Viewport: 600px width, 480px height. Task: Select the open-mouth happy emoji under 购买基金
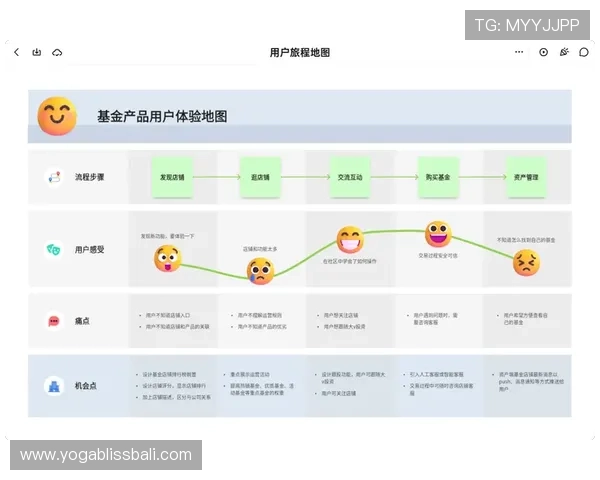point(438,233)
